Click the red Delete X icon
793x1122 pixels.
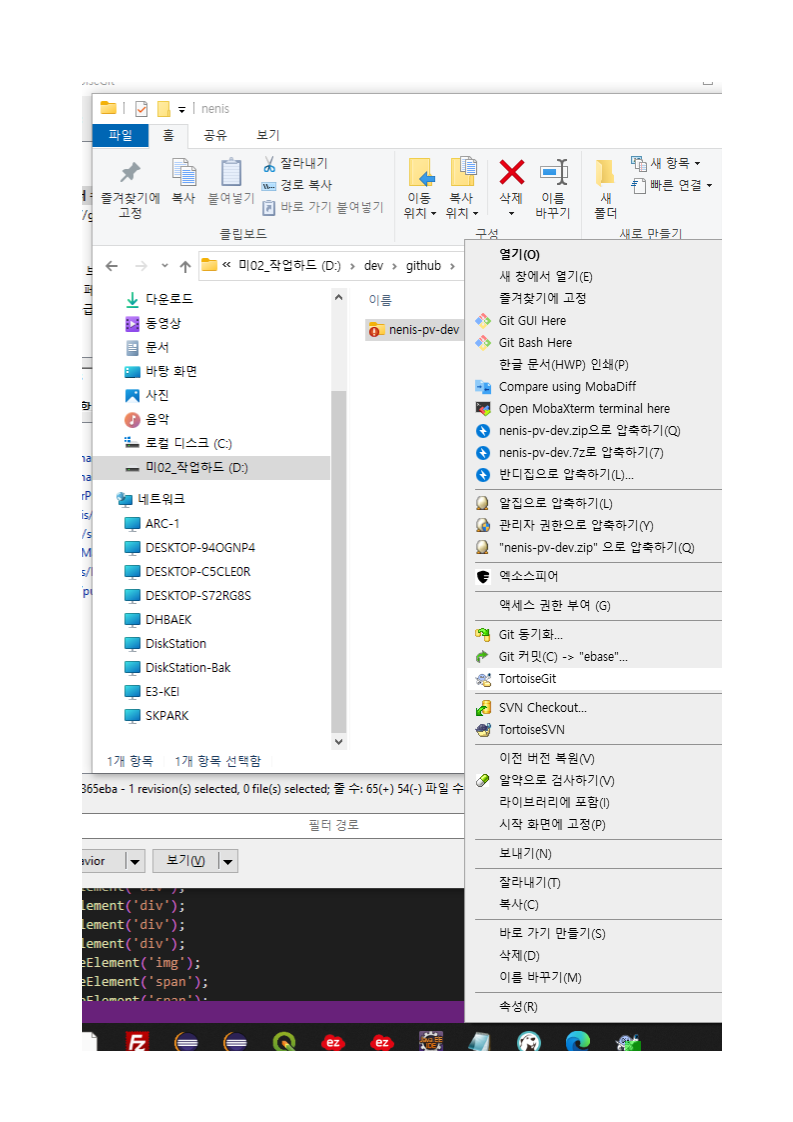click(511, 172)
